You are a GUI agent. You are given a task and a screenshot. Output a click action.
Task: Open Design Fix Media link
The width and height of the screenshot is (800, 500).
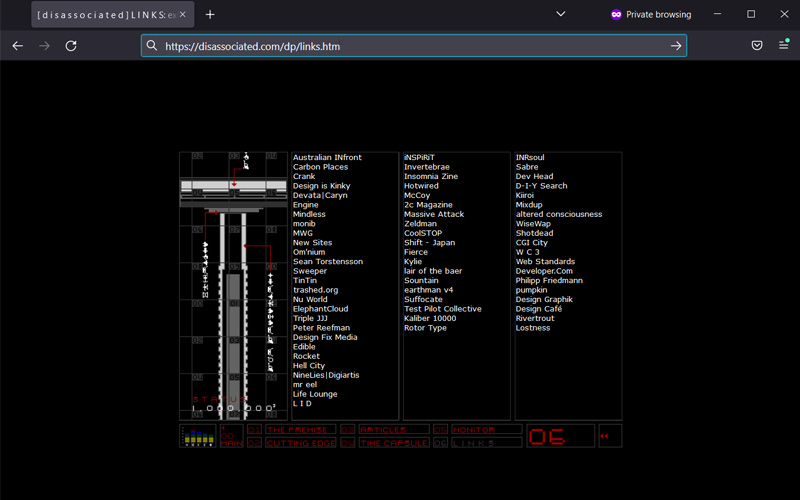point(325,337)
